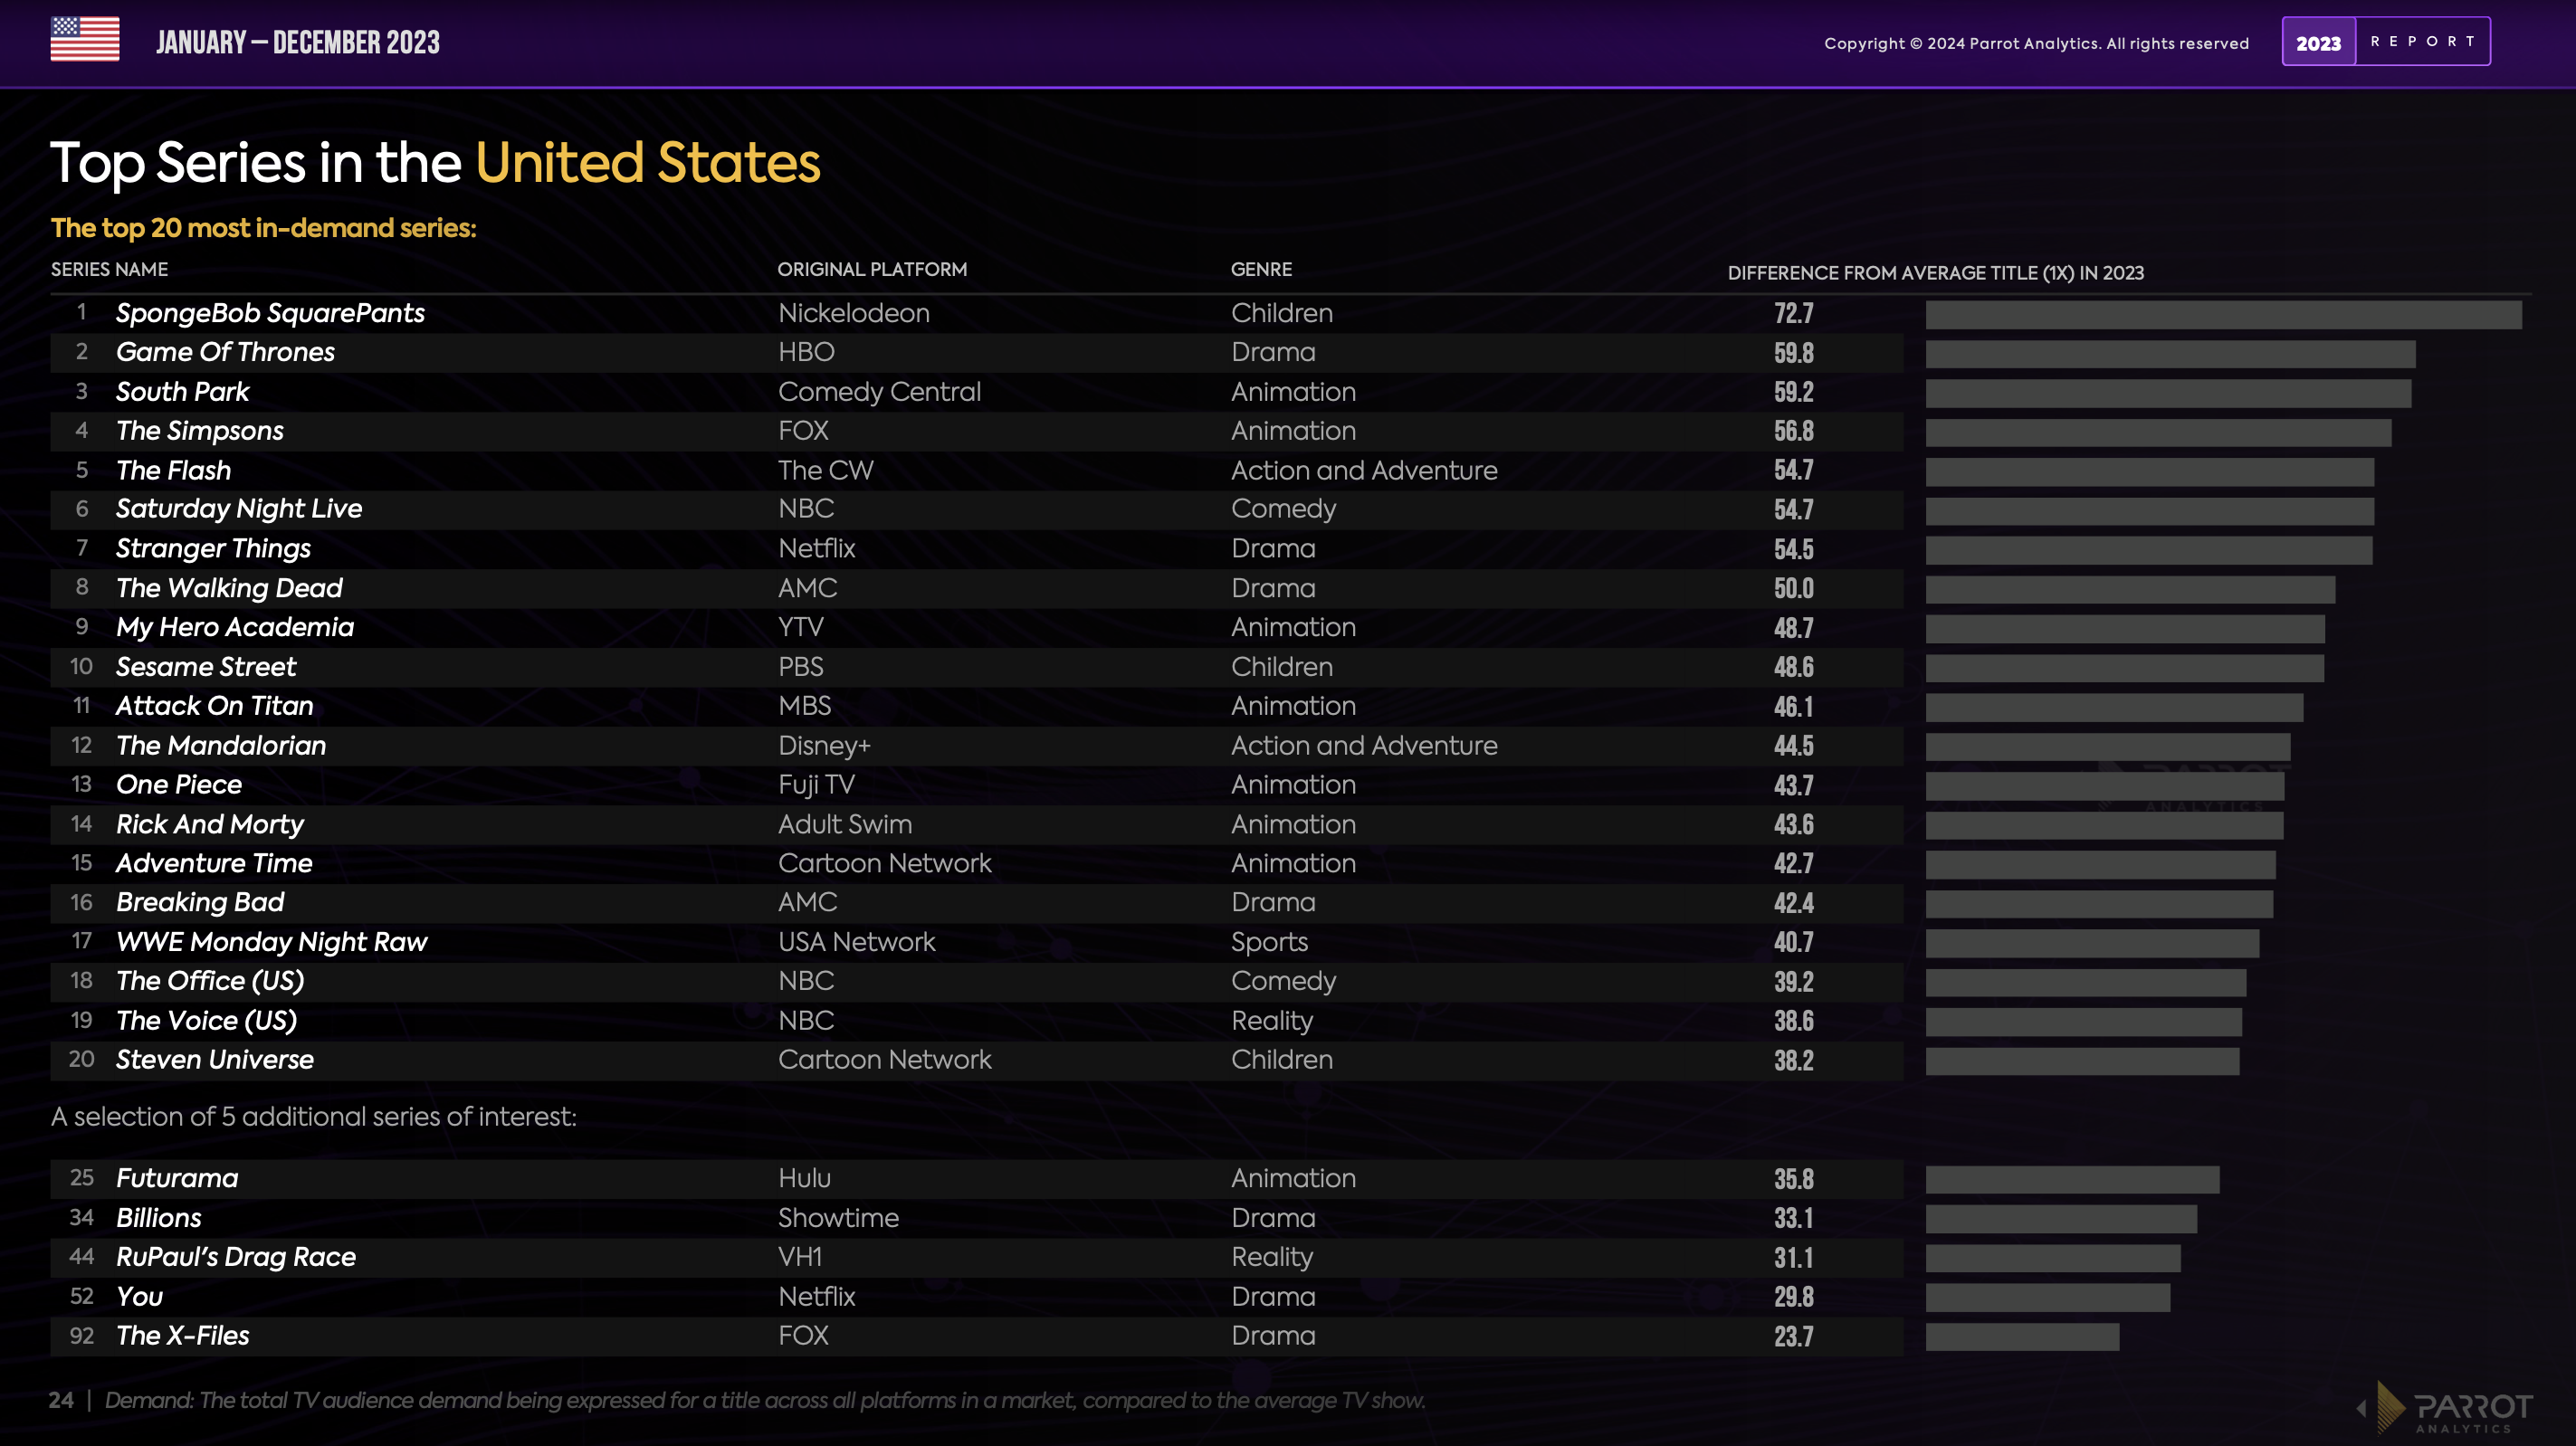Select RuPaul's Drag Race series name
Viewport: 2576px width, 1446px height.
tap(236, 1257)
